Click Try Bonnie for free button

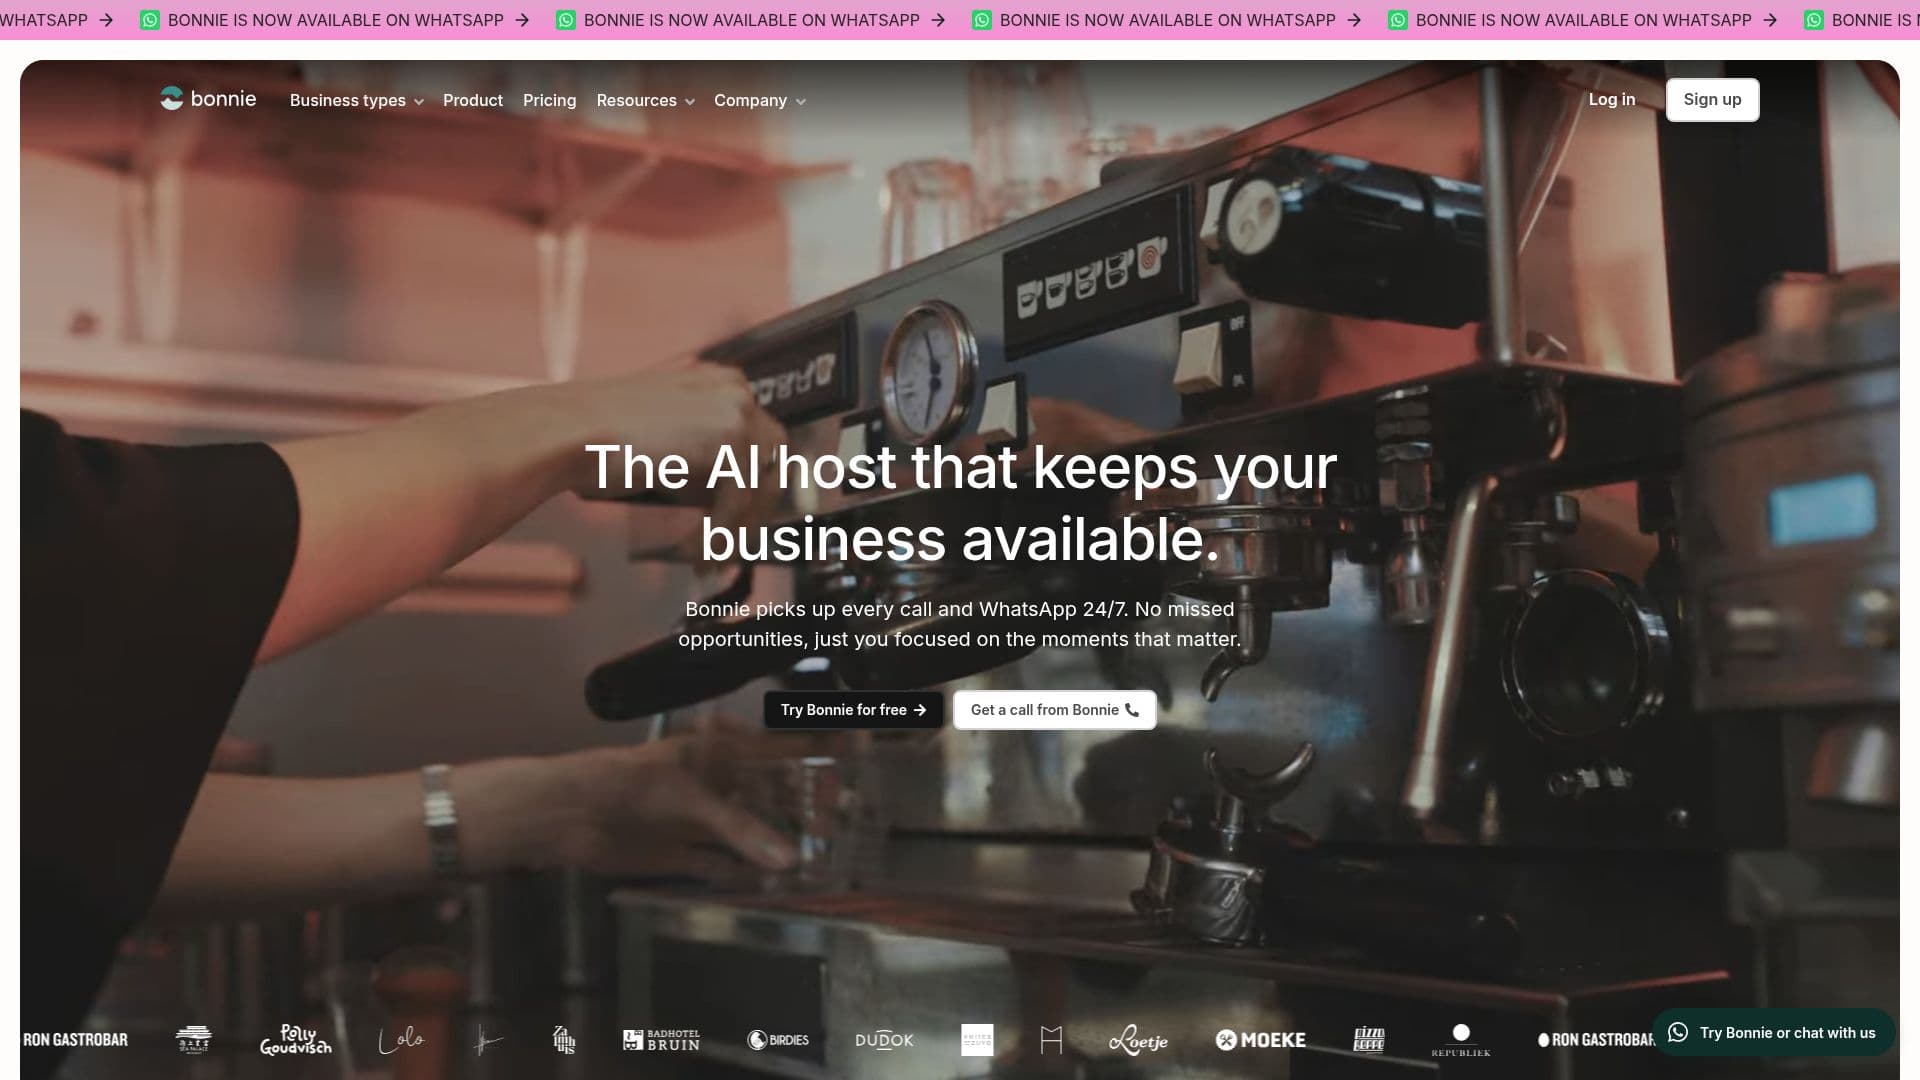(853, 710)
